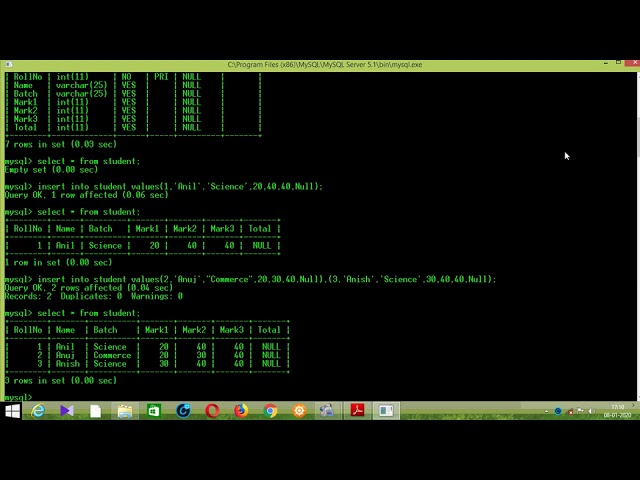Viewport: 640px width, 480px height.
Task: Click '3 rows in set (0.00 sec)'
Action: [x=60, y=380]
